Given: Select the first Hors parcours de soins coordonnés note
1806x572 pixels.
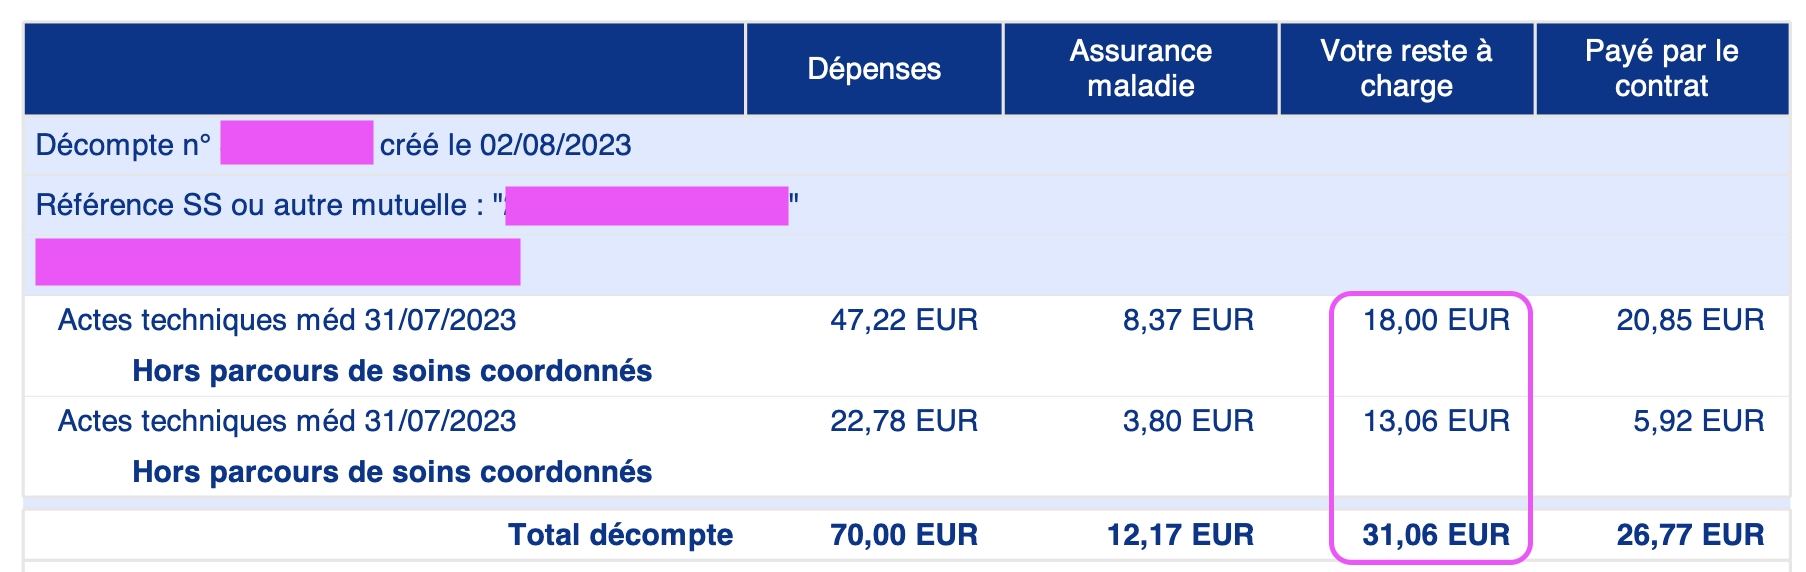Looking at the screenshot, I should click(392, 371).
